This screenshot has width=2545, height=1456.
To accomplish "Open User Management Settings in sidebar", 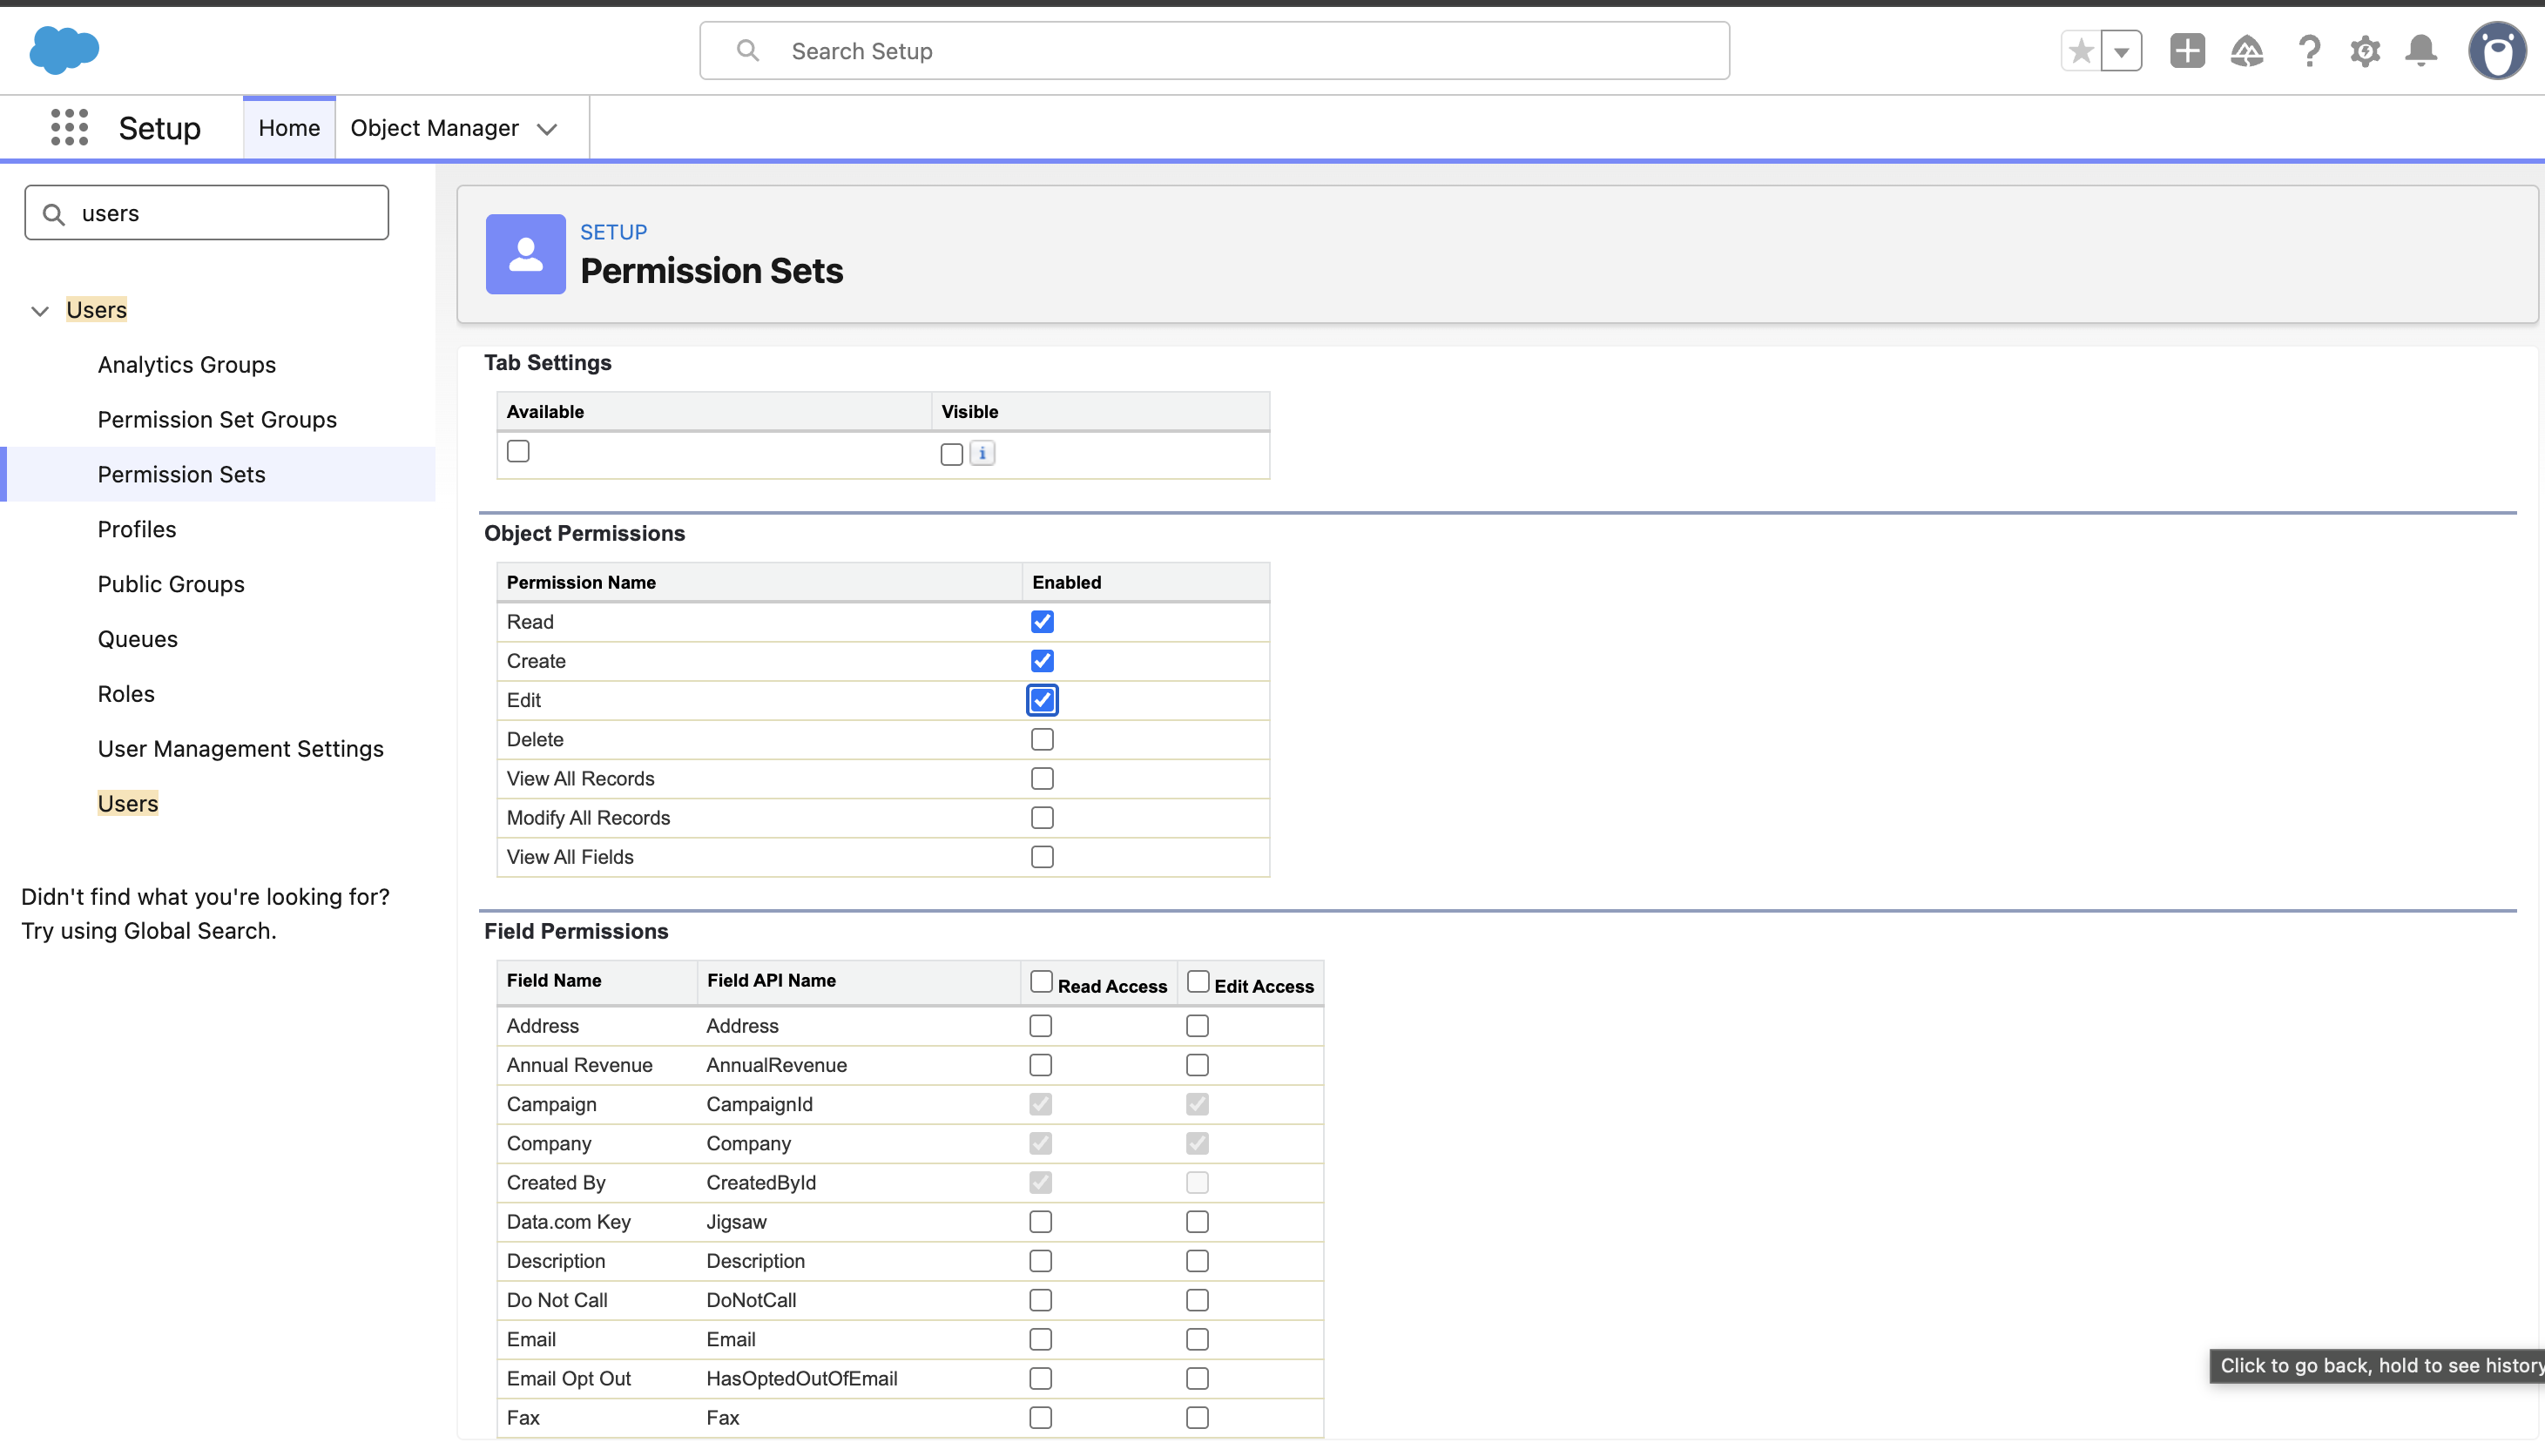I will (x=241, y=749).
